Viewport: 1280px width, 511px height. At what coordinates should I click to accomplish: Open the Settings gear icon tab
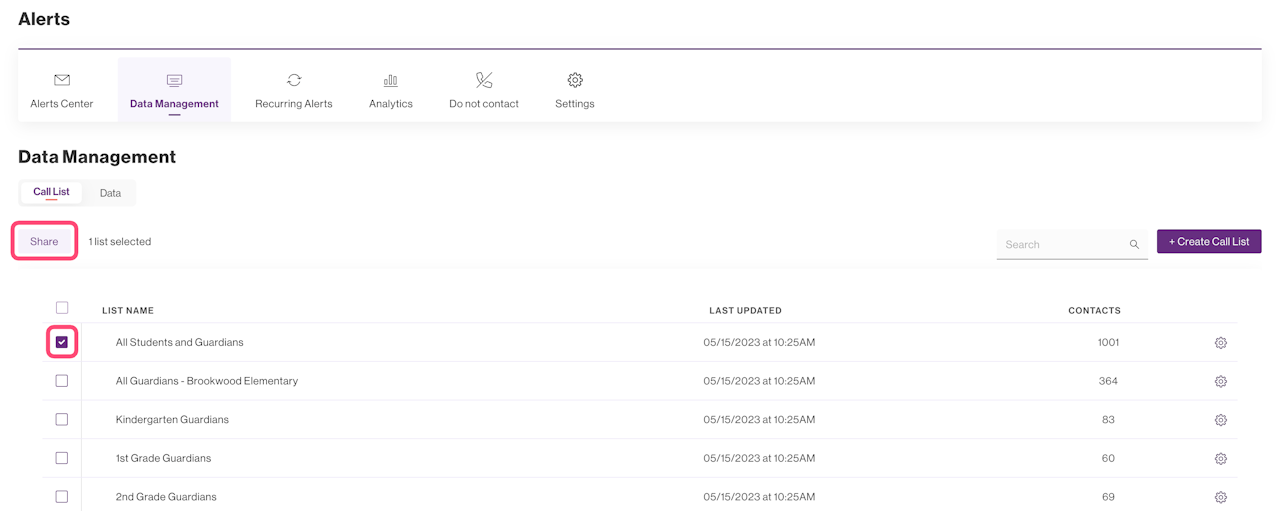click(x=575, y=80)
